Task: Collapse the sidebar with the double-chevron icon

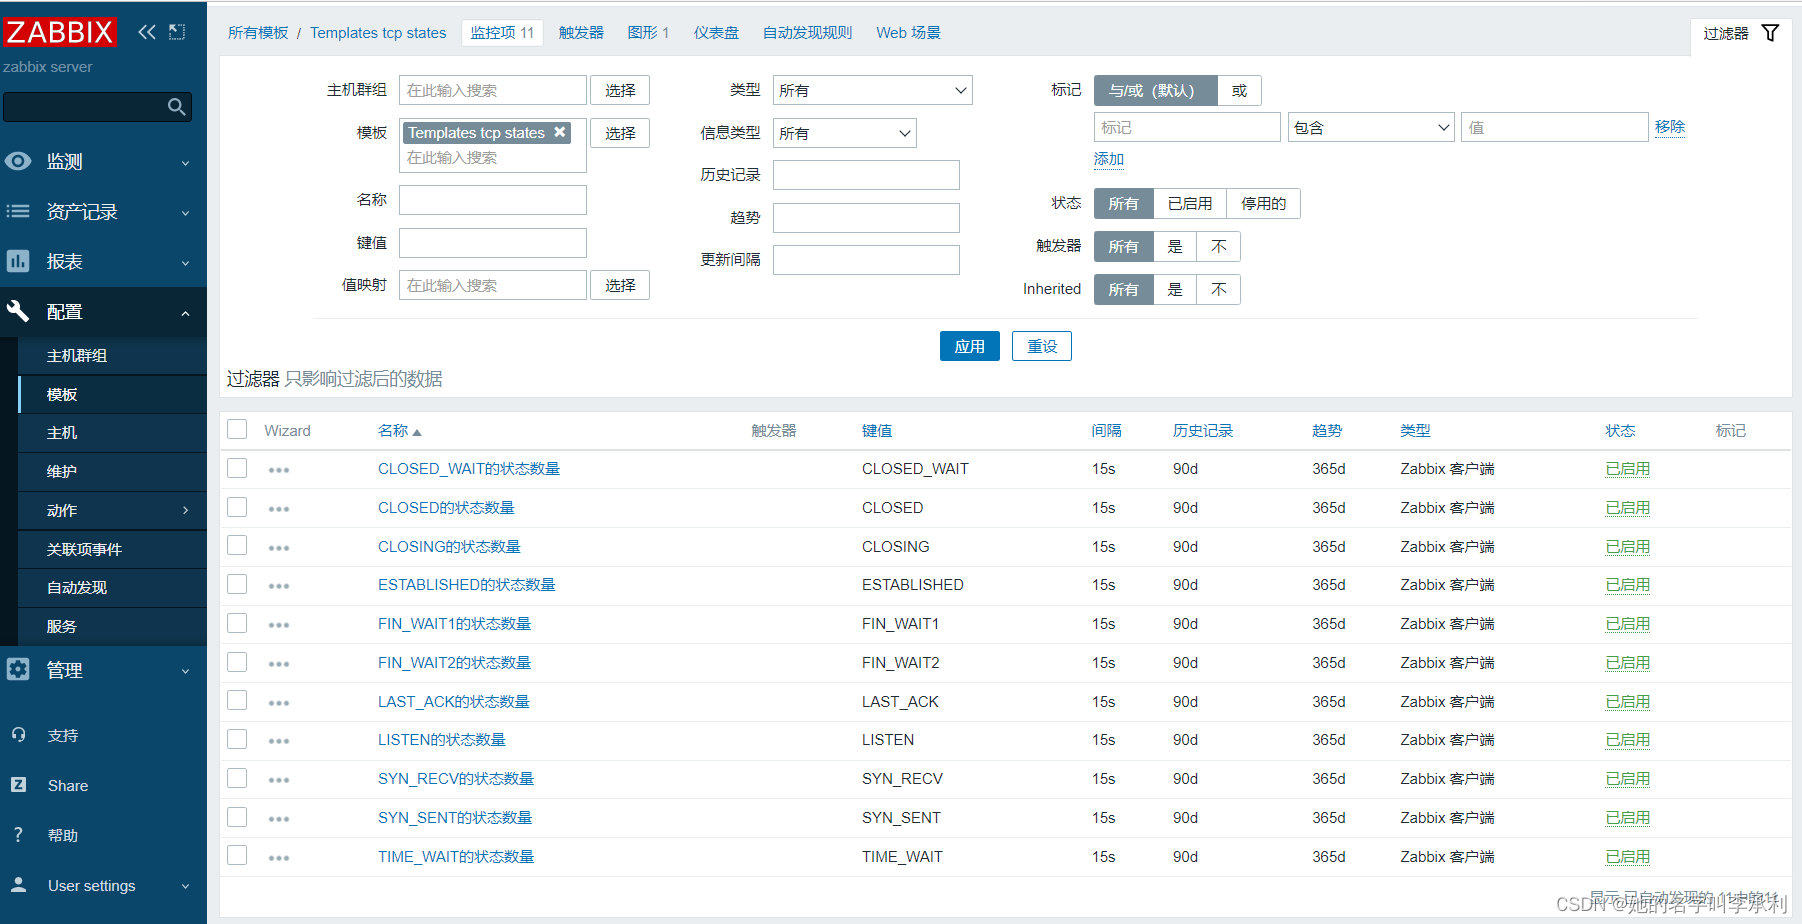Action: 146,31
